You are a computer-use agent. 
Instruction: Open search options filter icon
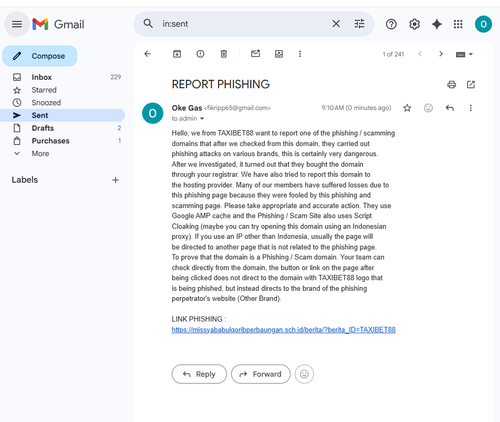coord(359,24)
